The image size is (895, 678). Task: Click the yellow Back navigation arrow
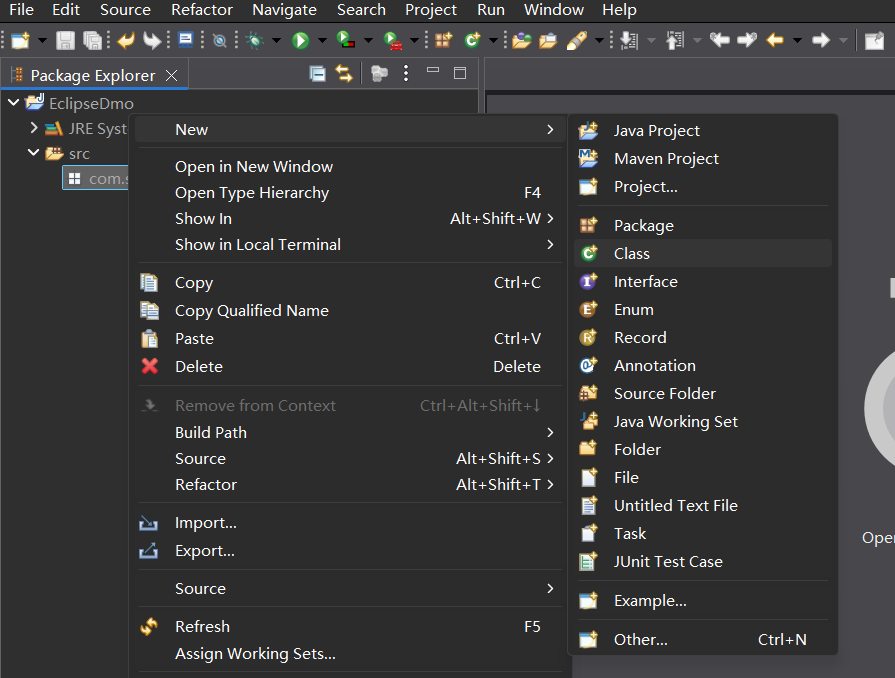tap(775, 41)
